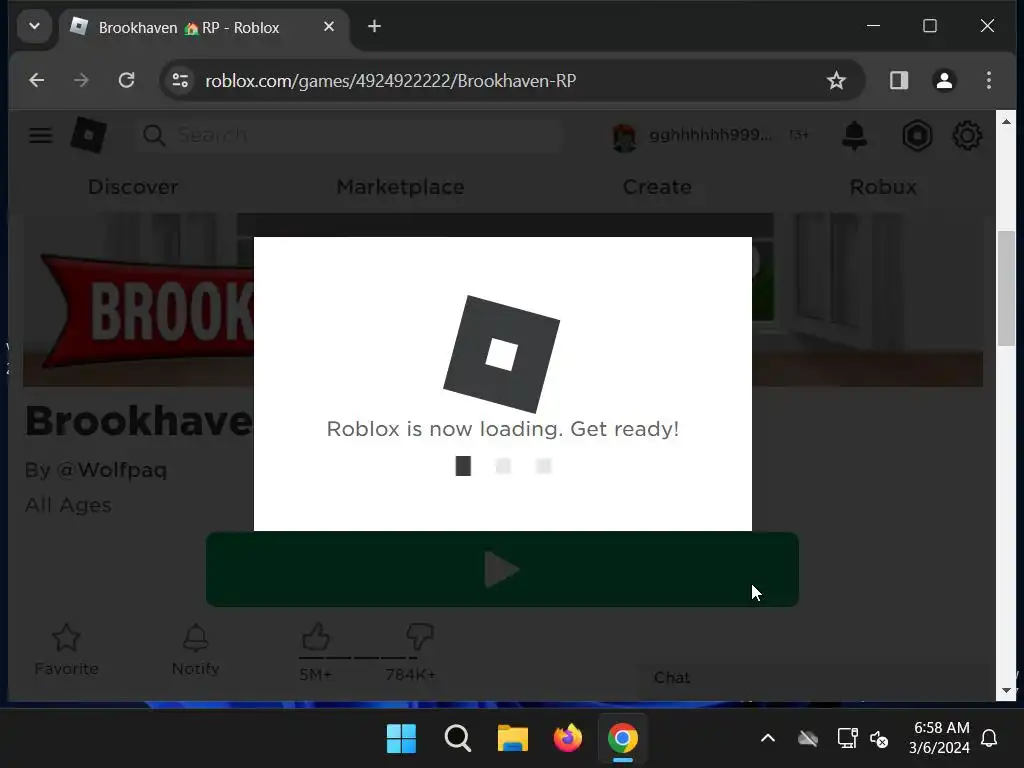Bookmark this page with the star icon
The width and height of the screenshot is (1024, 768).
[836, 80]
